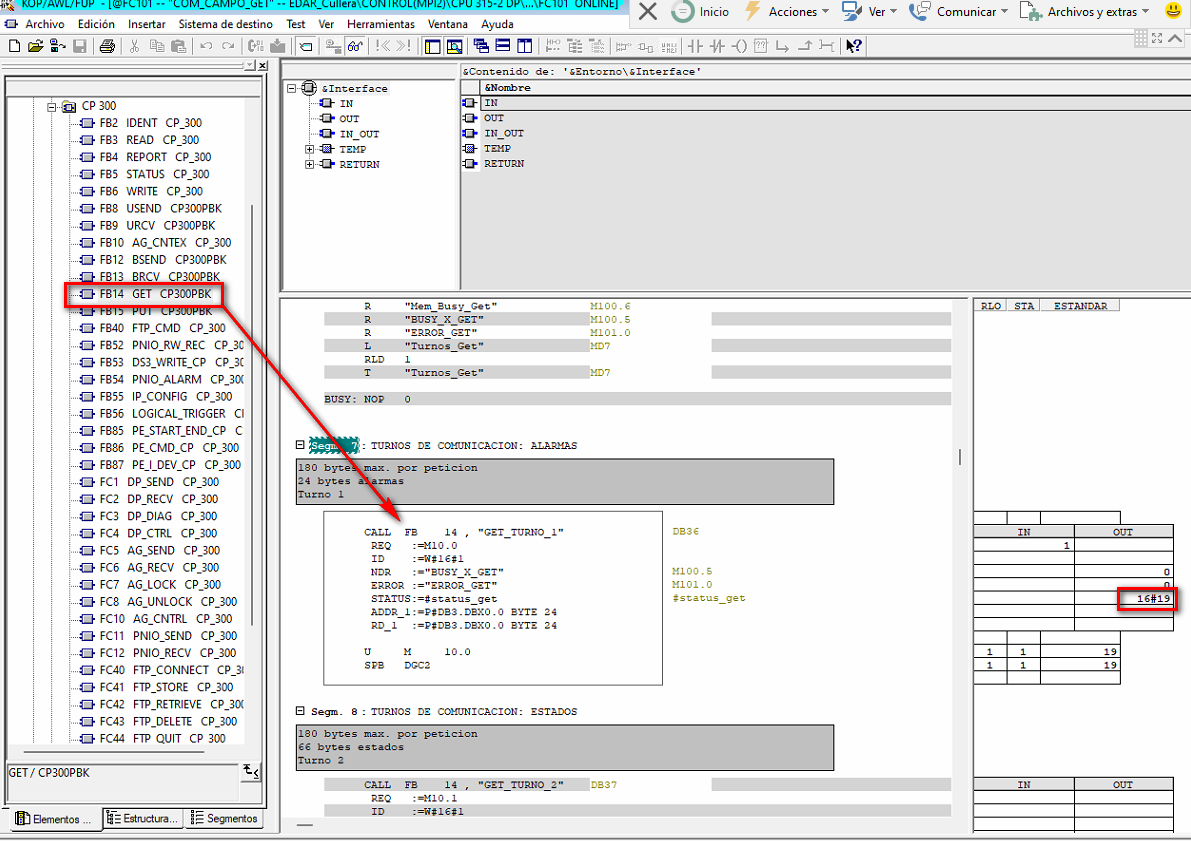Screen dimensions: 1191x841
Task: Click the new document toolbar icon
Action: (13, 46)
